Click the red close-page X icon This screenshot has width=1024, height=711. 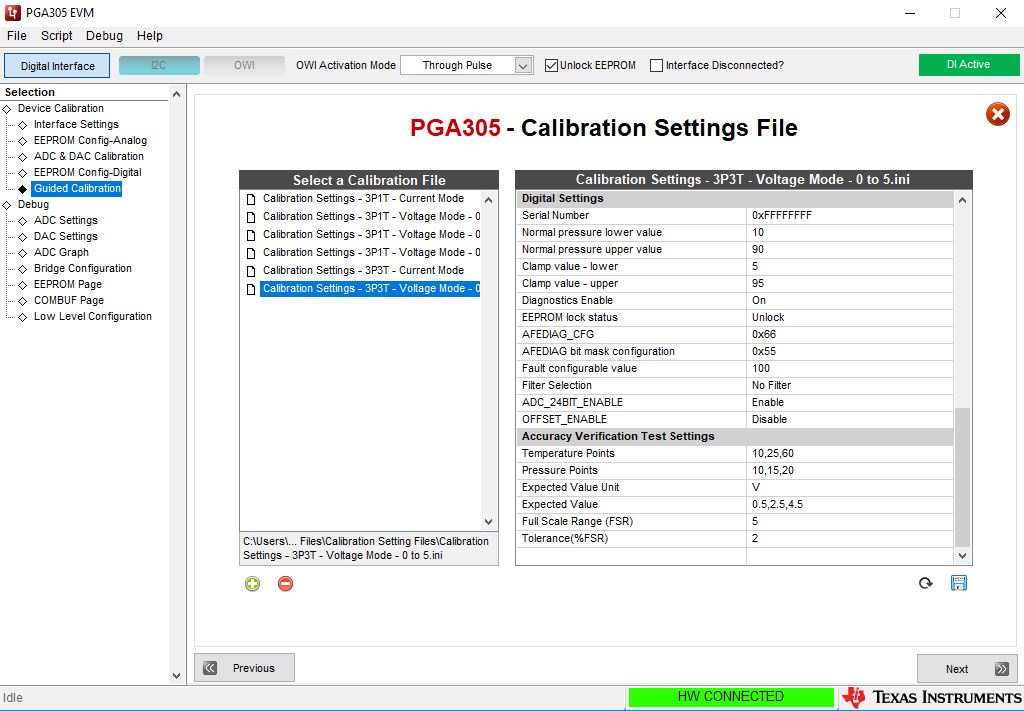point(997,115)
